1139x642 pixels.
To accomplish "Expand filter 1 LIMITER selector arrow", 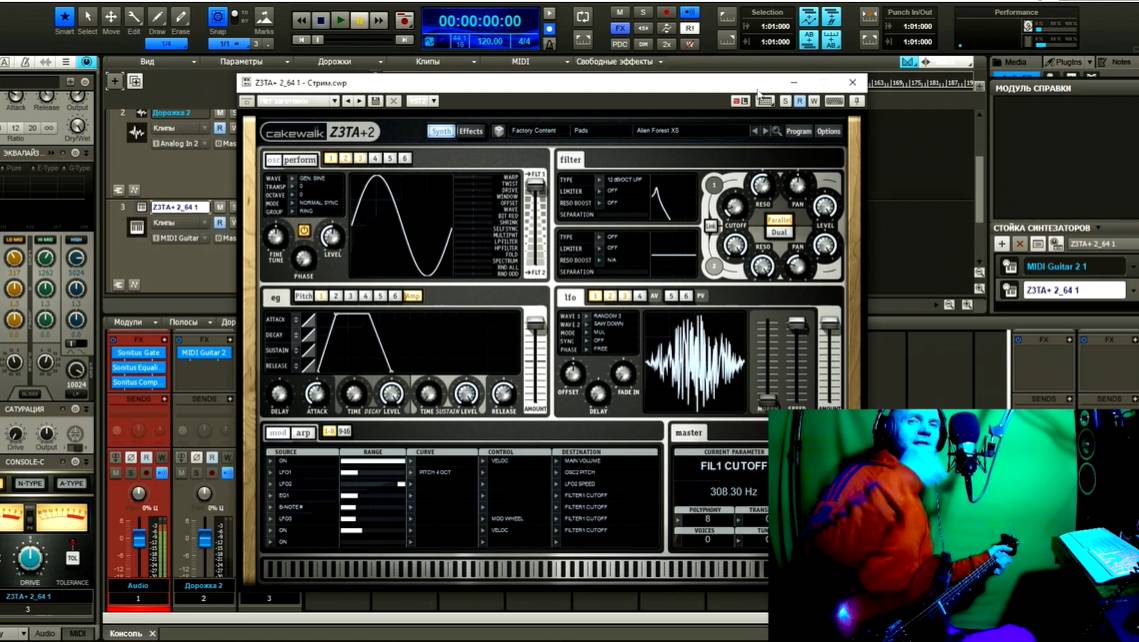I will [600, 191].
